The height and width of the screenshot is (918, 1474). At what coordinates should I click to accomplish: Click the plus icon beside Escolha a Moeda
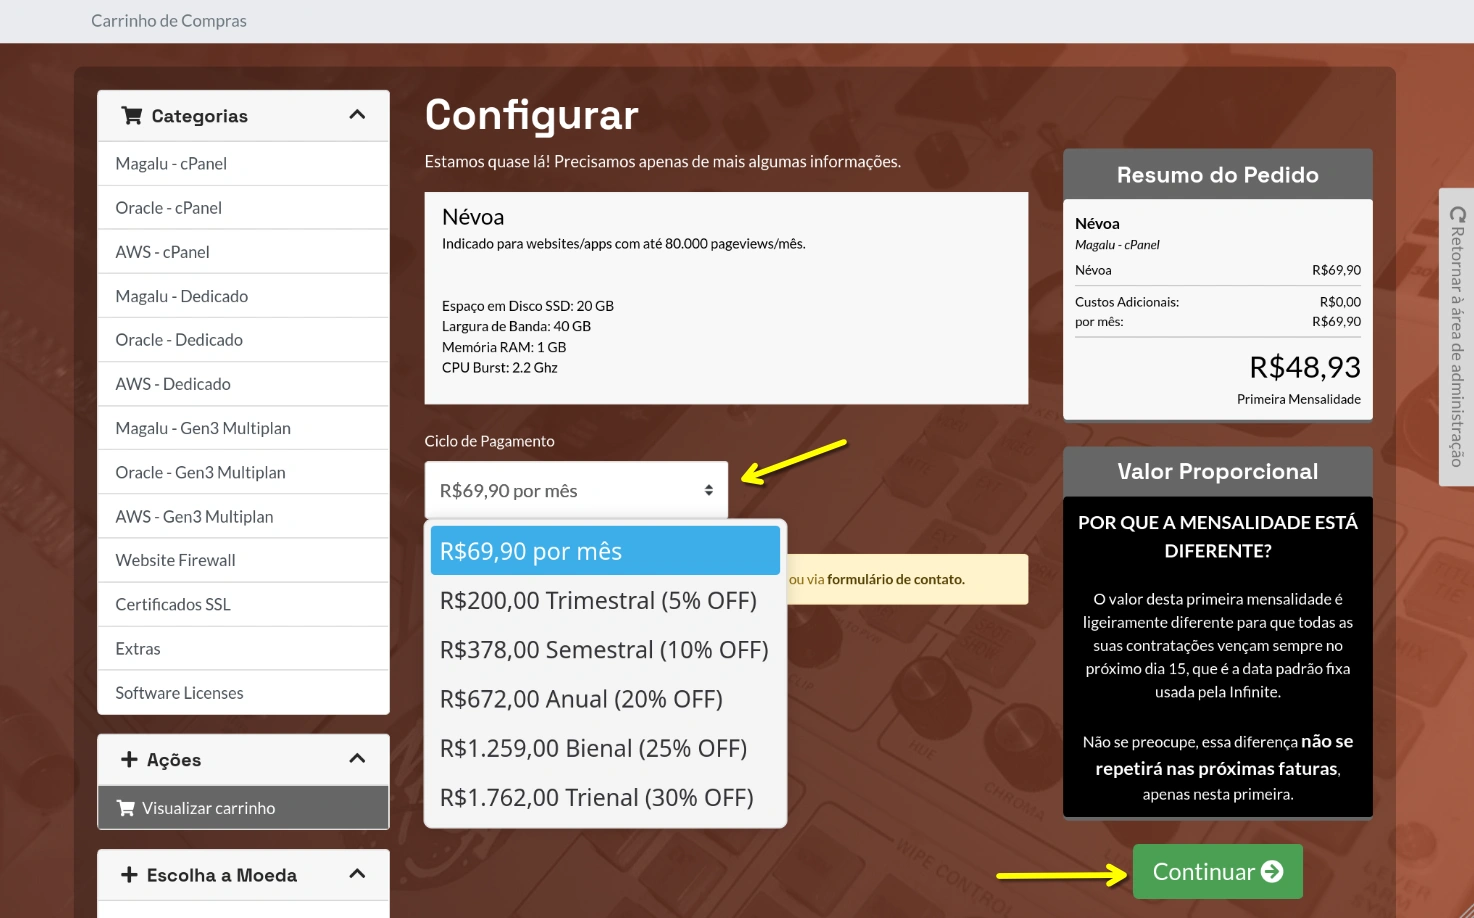click(129, 874)
